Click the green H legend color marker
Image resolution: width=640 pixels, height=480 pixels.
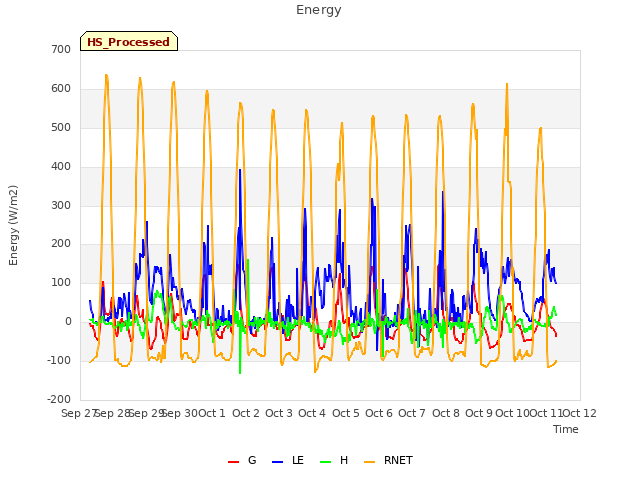tap(326, 462)
